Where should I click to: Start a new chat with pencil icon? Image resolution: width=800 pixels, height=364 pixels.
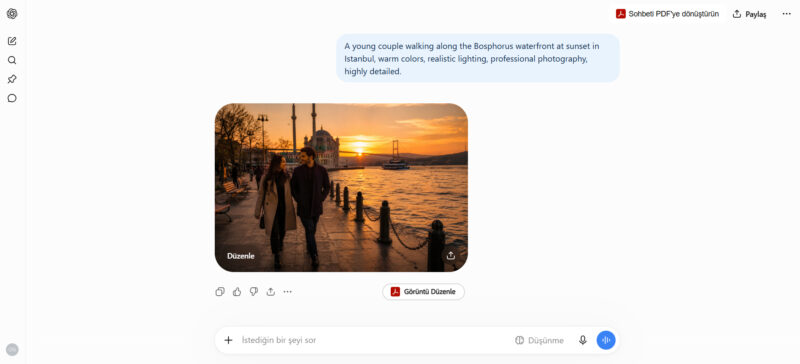click(x=12, y=41)
